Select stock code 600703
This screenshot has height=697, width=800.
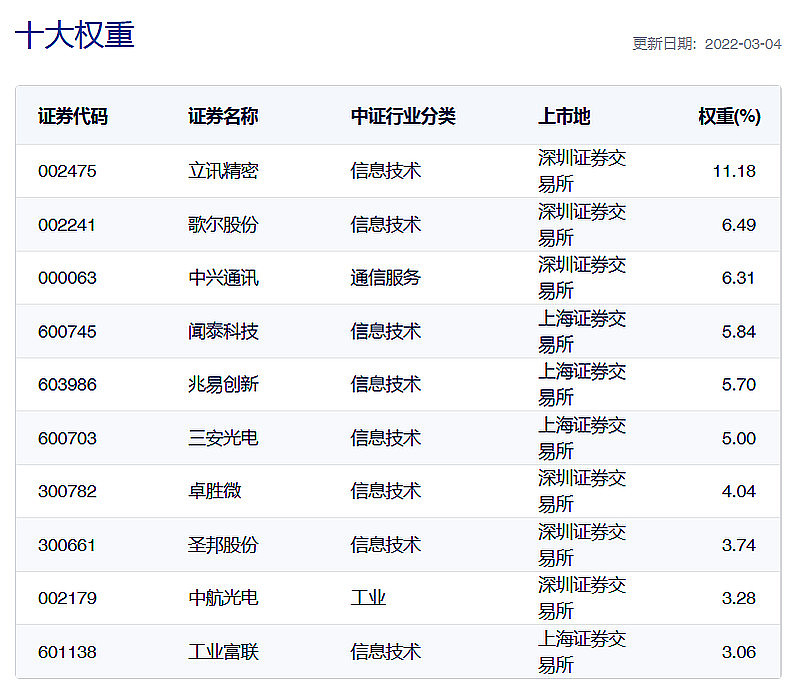[67, 438]
